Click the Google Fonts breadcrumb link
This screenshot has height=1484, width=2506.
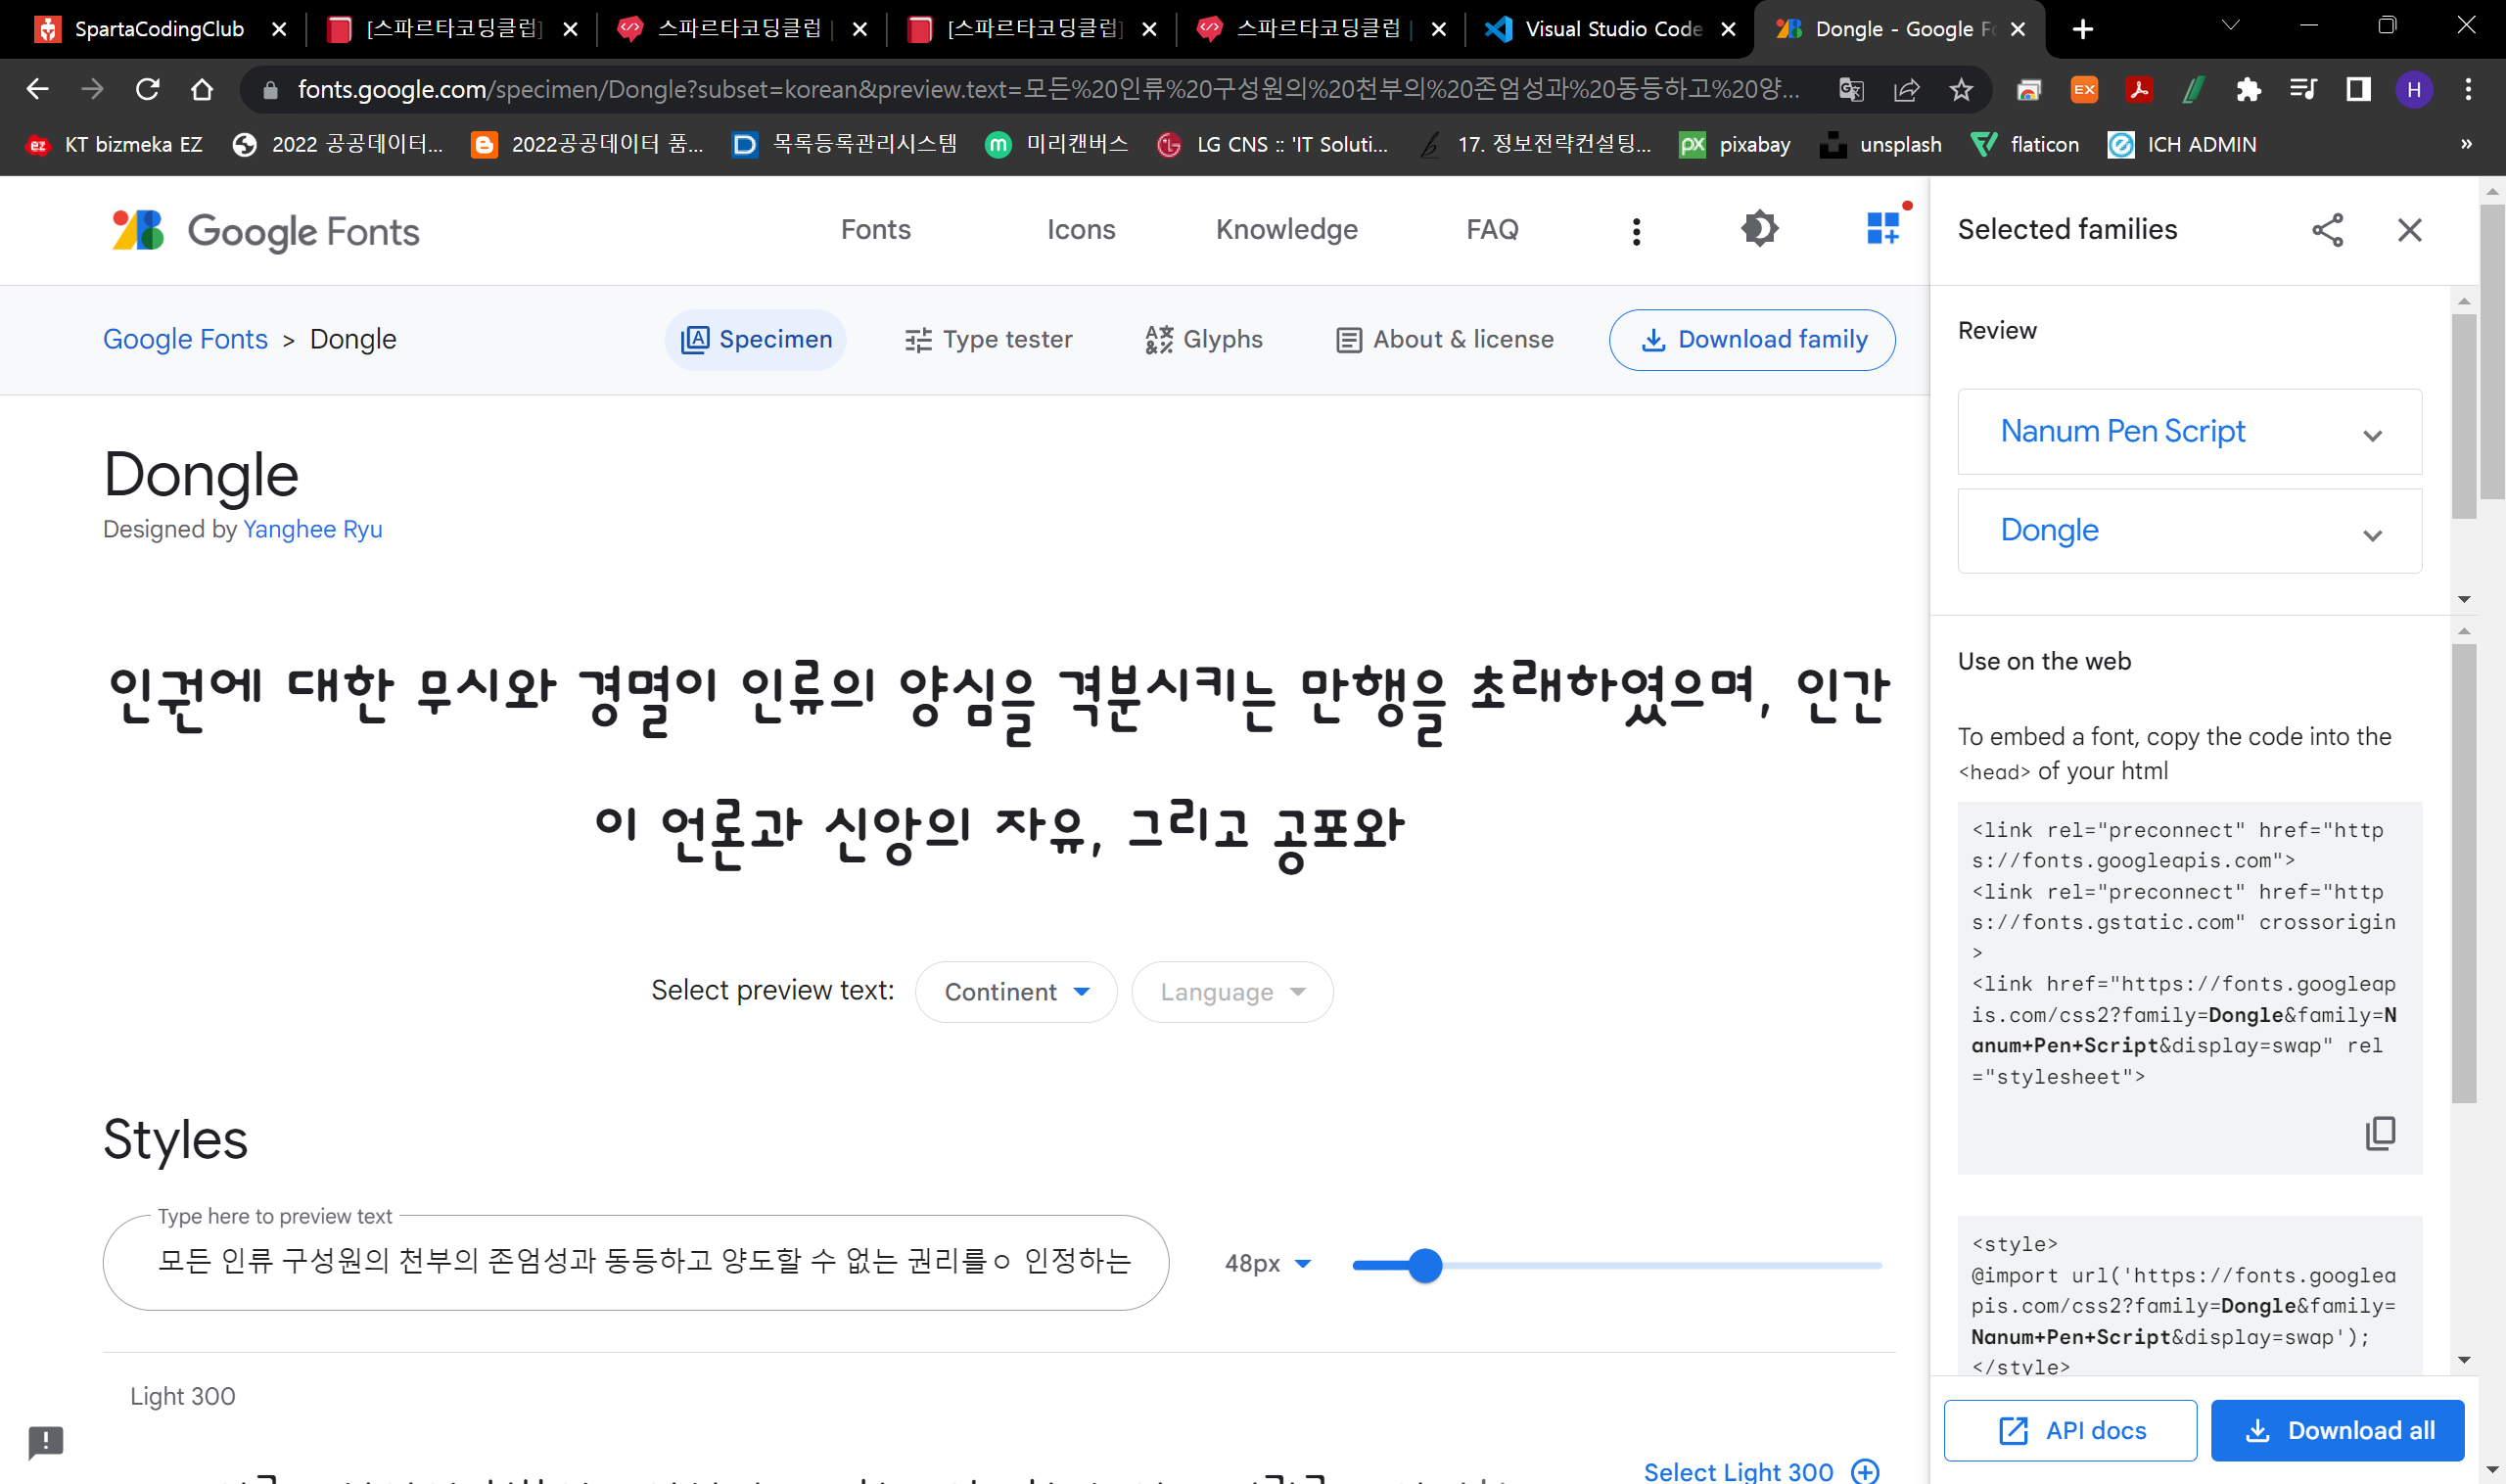[x=185, y=339]
